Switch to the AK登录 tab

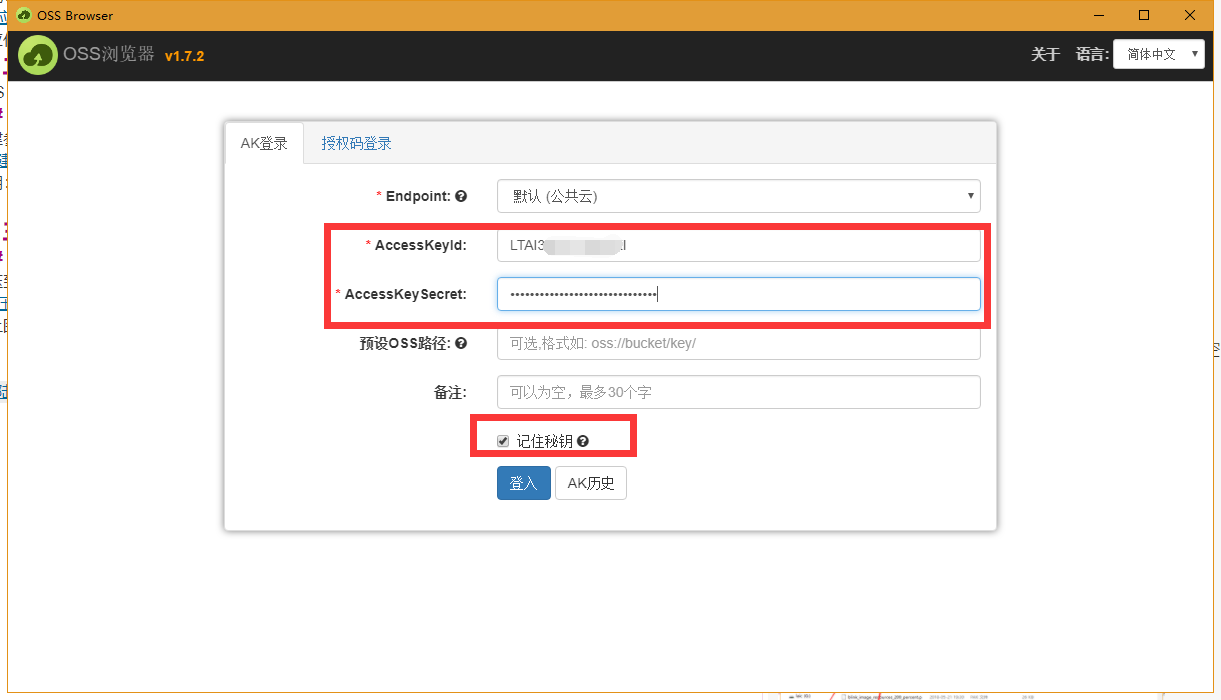264,143
